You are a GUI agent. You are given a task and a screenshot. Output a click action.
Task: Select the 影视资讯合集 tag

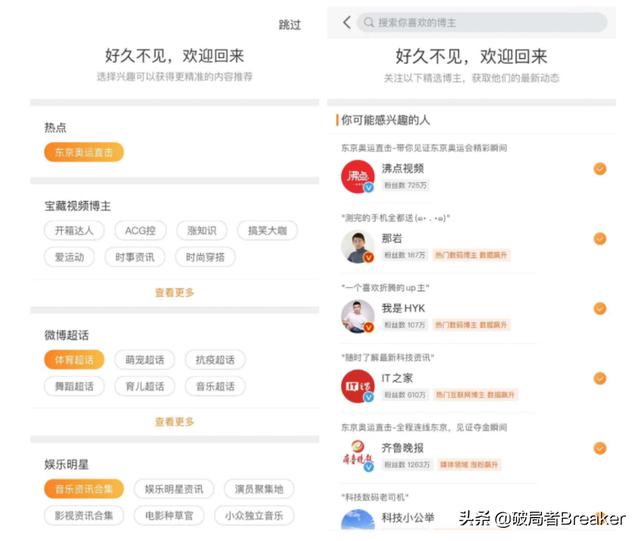click(x=84, y=516)
